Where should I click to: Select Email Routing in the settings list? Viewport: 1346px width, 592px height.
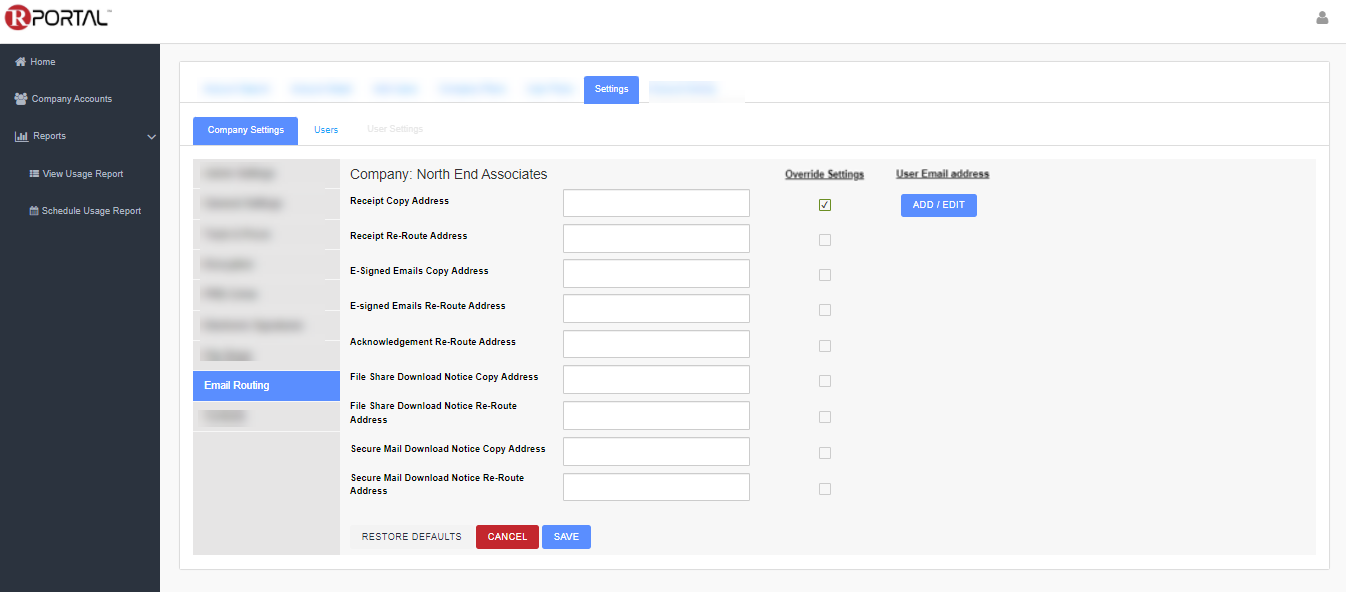[x=266, y=385]
